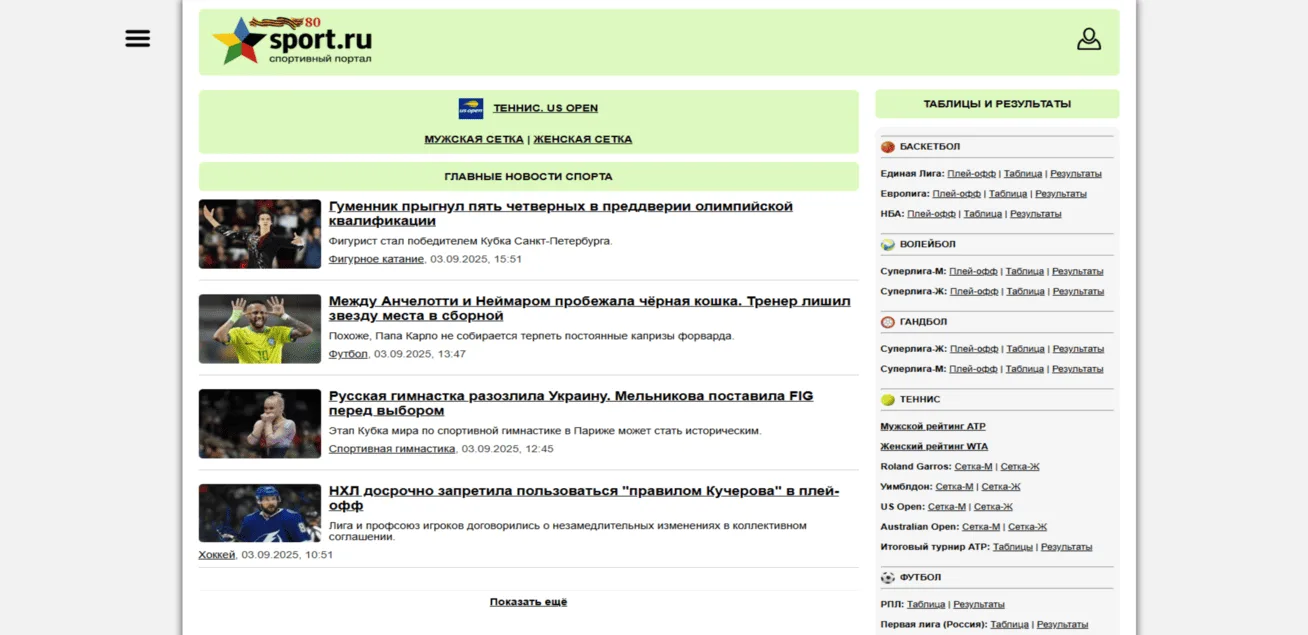Open Спортивная гимнастика category link
Viewport: 1308px width, 635px height.
(x=392, y=449)
